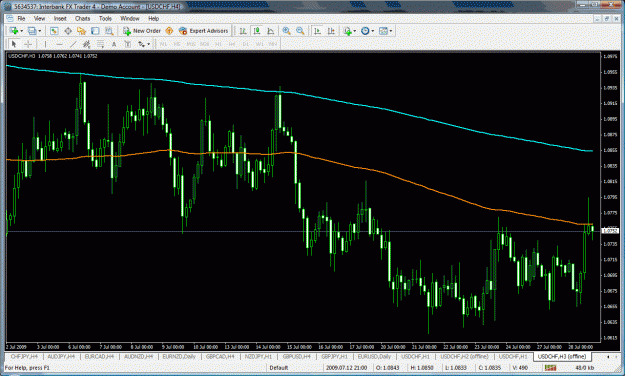The width and height of the screenshot is (625, 376).
Task: Open the Tools menu
Action: click(105, 18)
